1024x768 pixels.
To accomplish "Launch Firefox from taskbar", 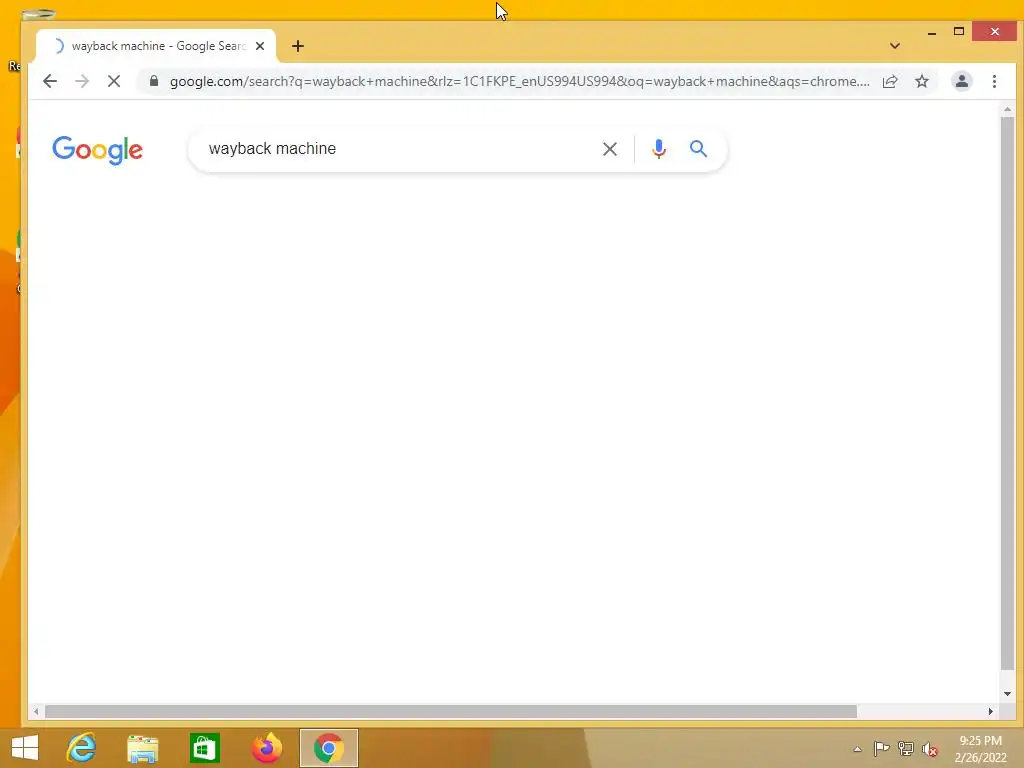I will [266, 748].
